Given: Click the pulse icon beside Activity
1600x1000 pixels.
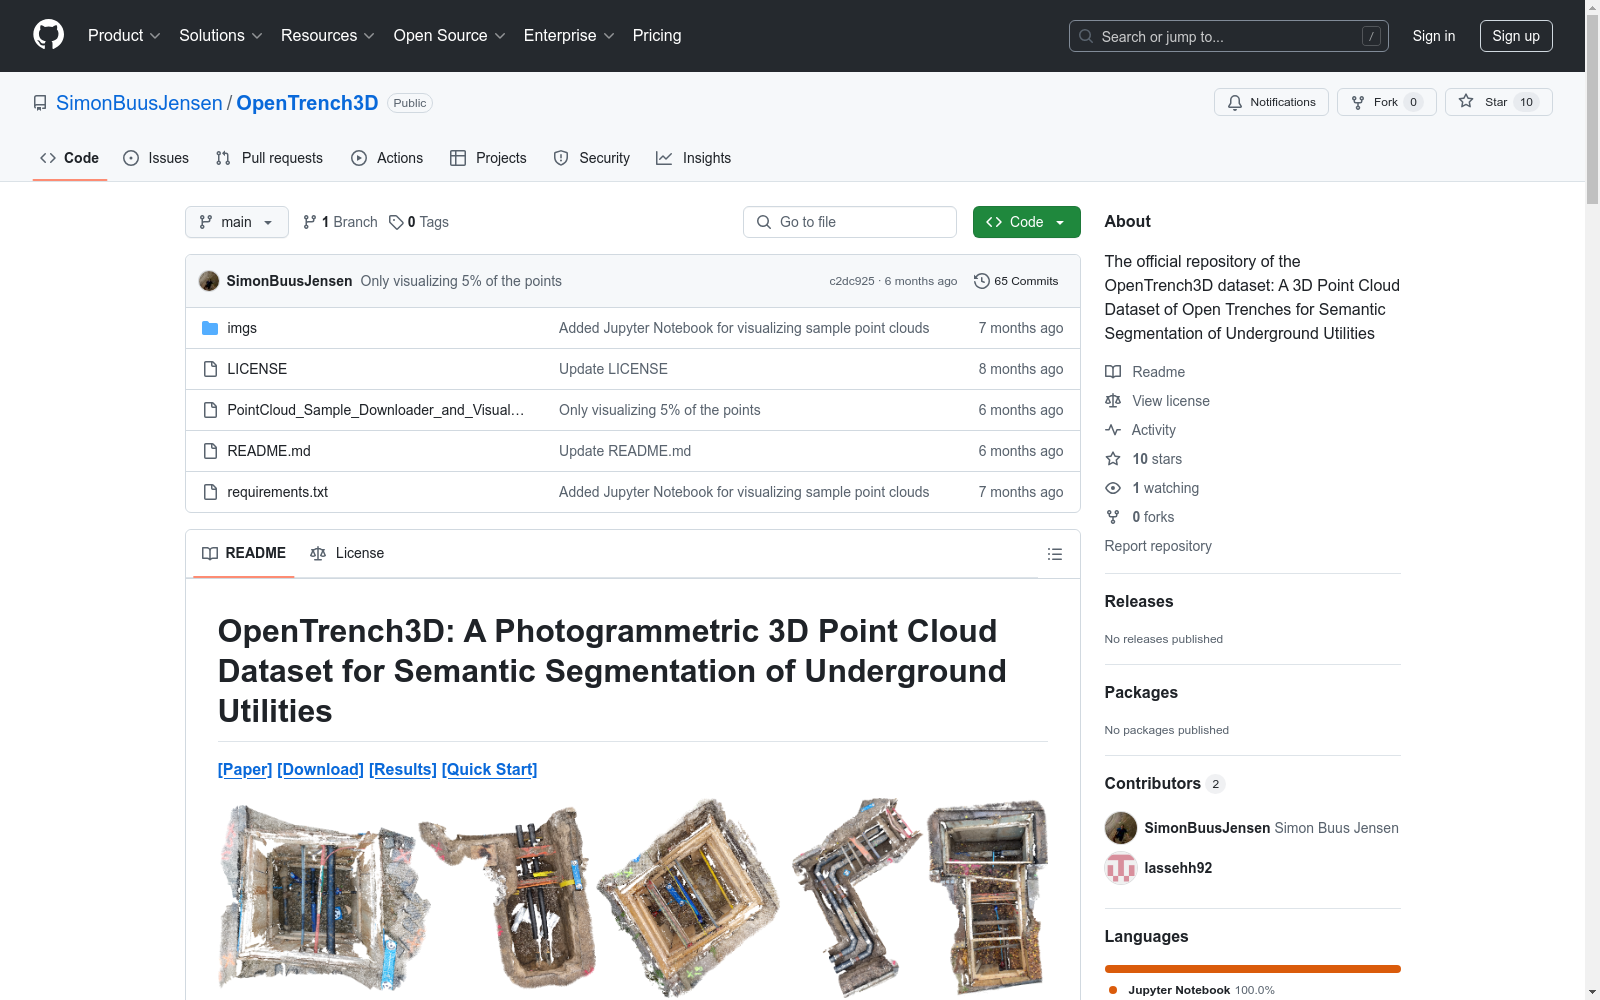Looking at the screenshot, I should tap(1113, 430).
